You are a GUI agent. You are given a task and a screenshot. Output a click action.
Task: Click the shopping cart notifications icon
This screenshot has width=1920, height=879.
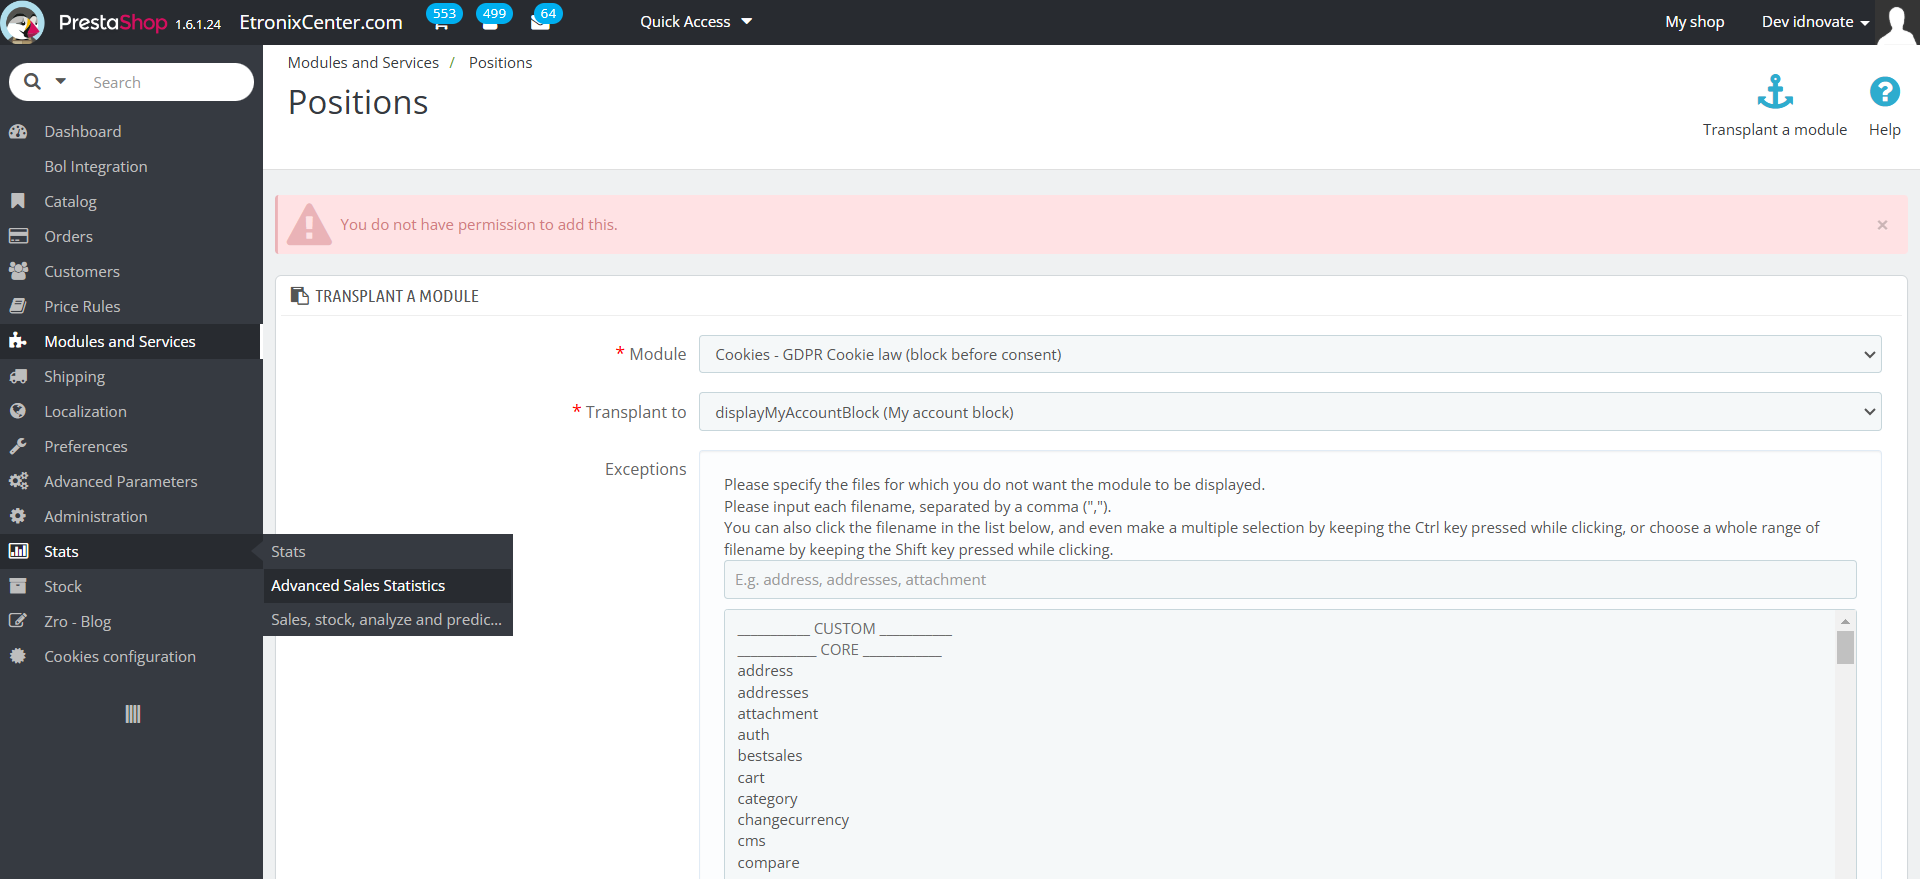click(441, 22)
